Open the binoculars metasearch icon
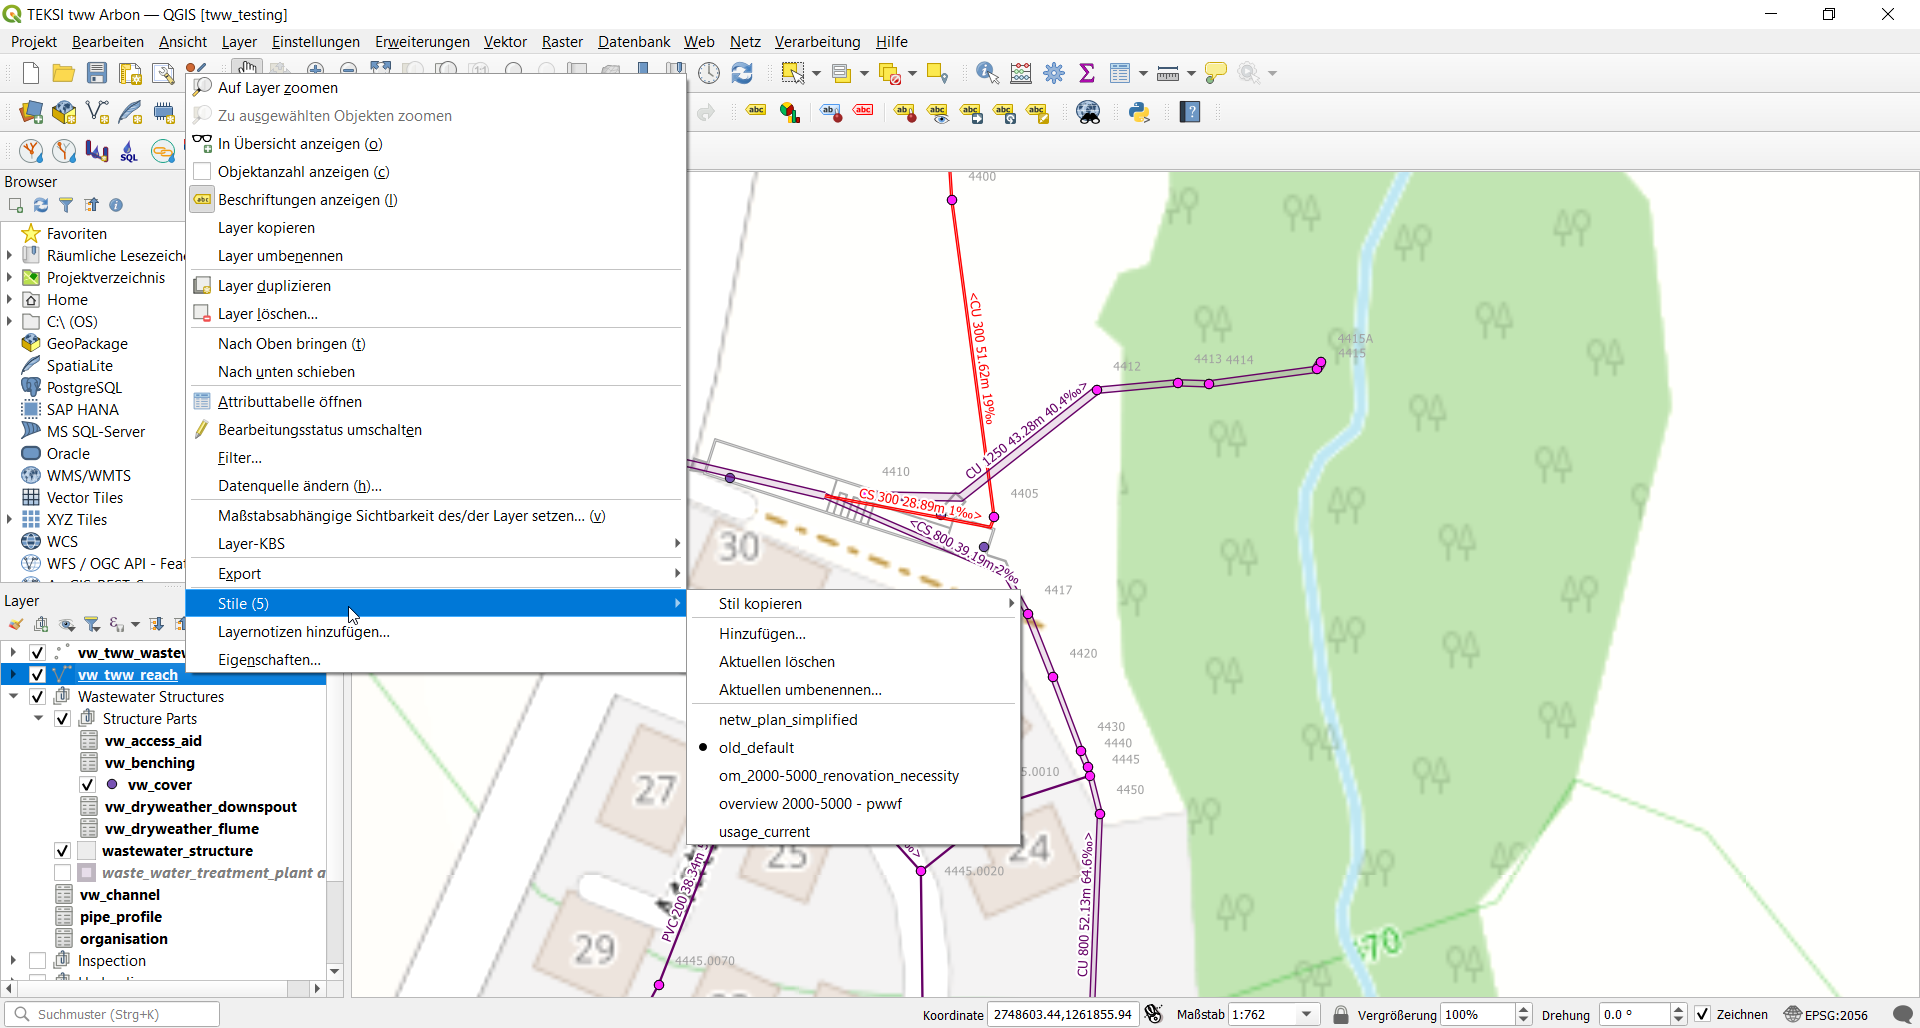The height and width of the screenshot is (1028, 1920). 1088,112
